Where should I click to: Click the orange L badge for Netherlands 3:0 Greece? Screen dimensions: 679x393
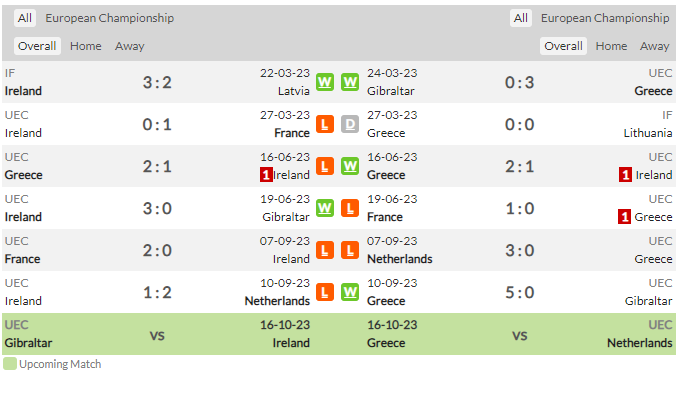click(x=350, y=250)
